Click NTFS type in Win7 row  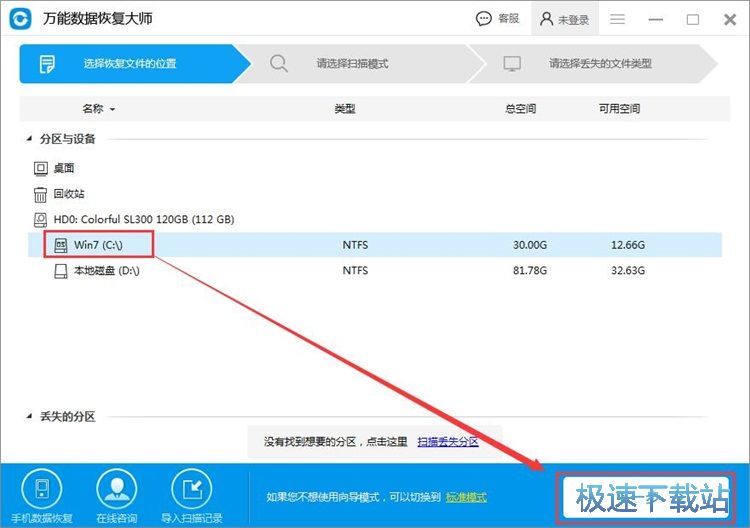(355, 245)
